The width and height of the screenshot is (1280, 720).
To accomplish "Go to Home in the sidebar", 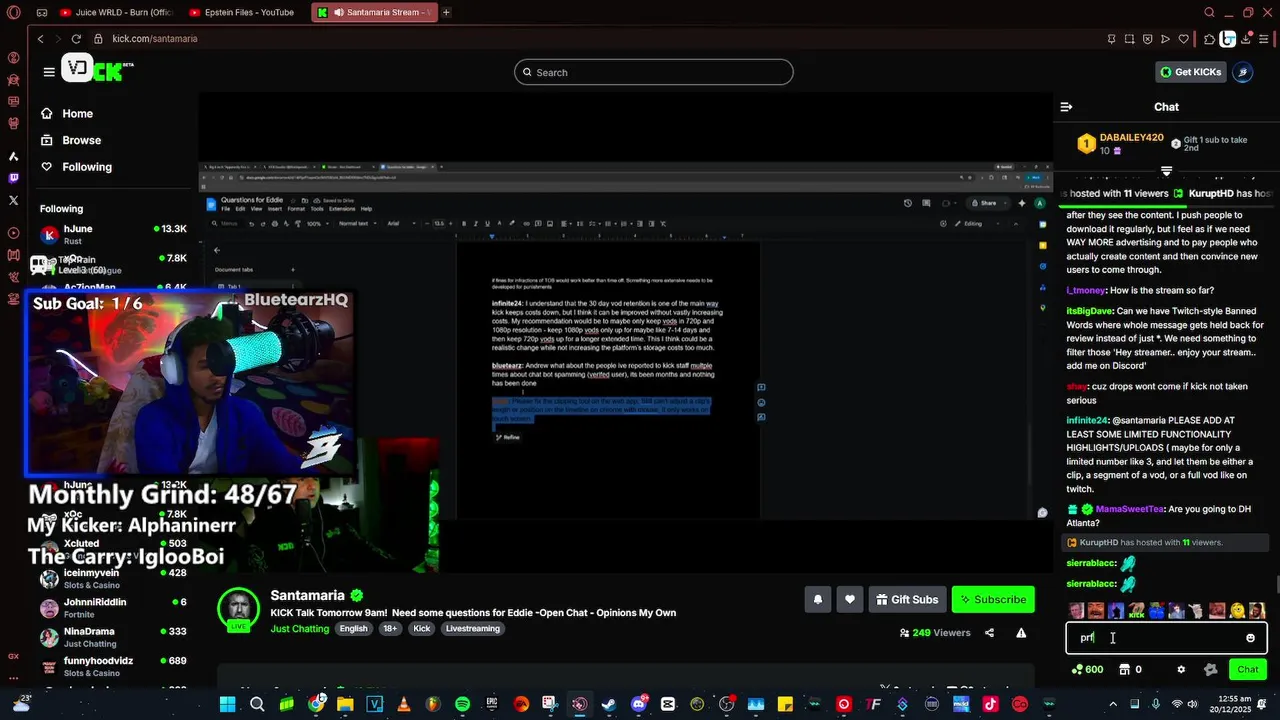I will (67, 113).
